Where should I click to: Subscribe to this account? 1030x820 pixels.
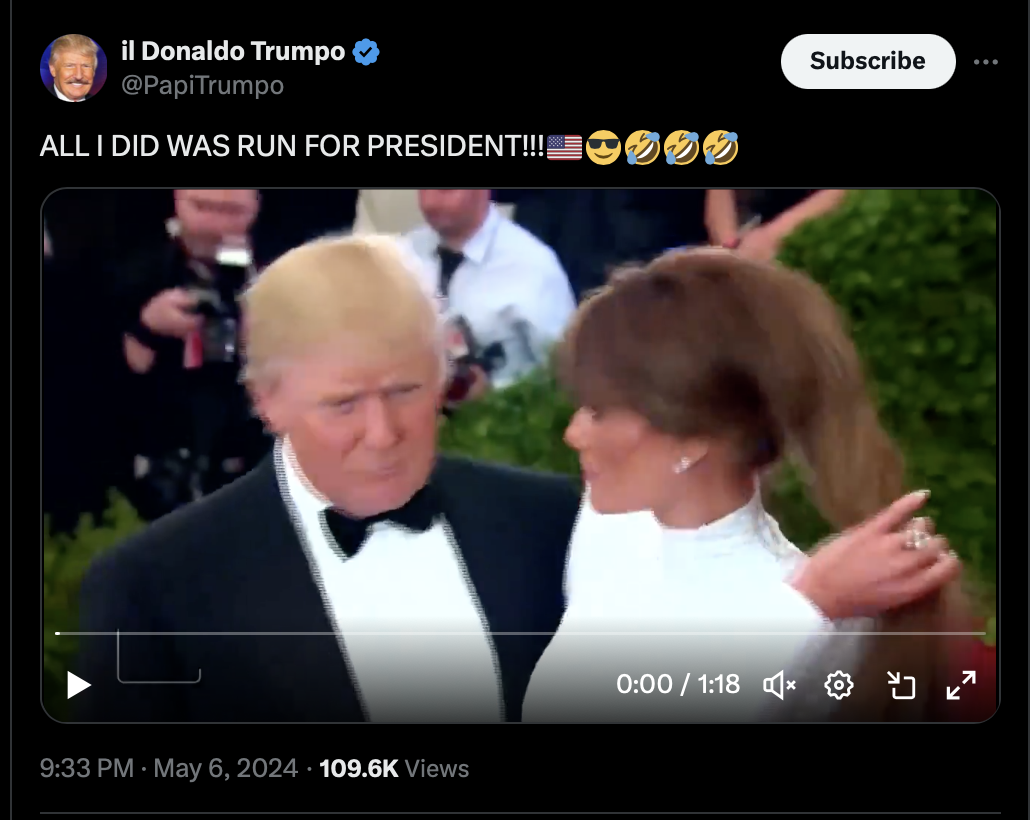coord(867,61)
